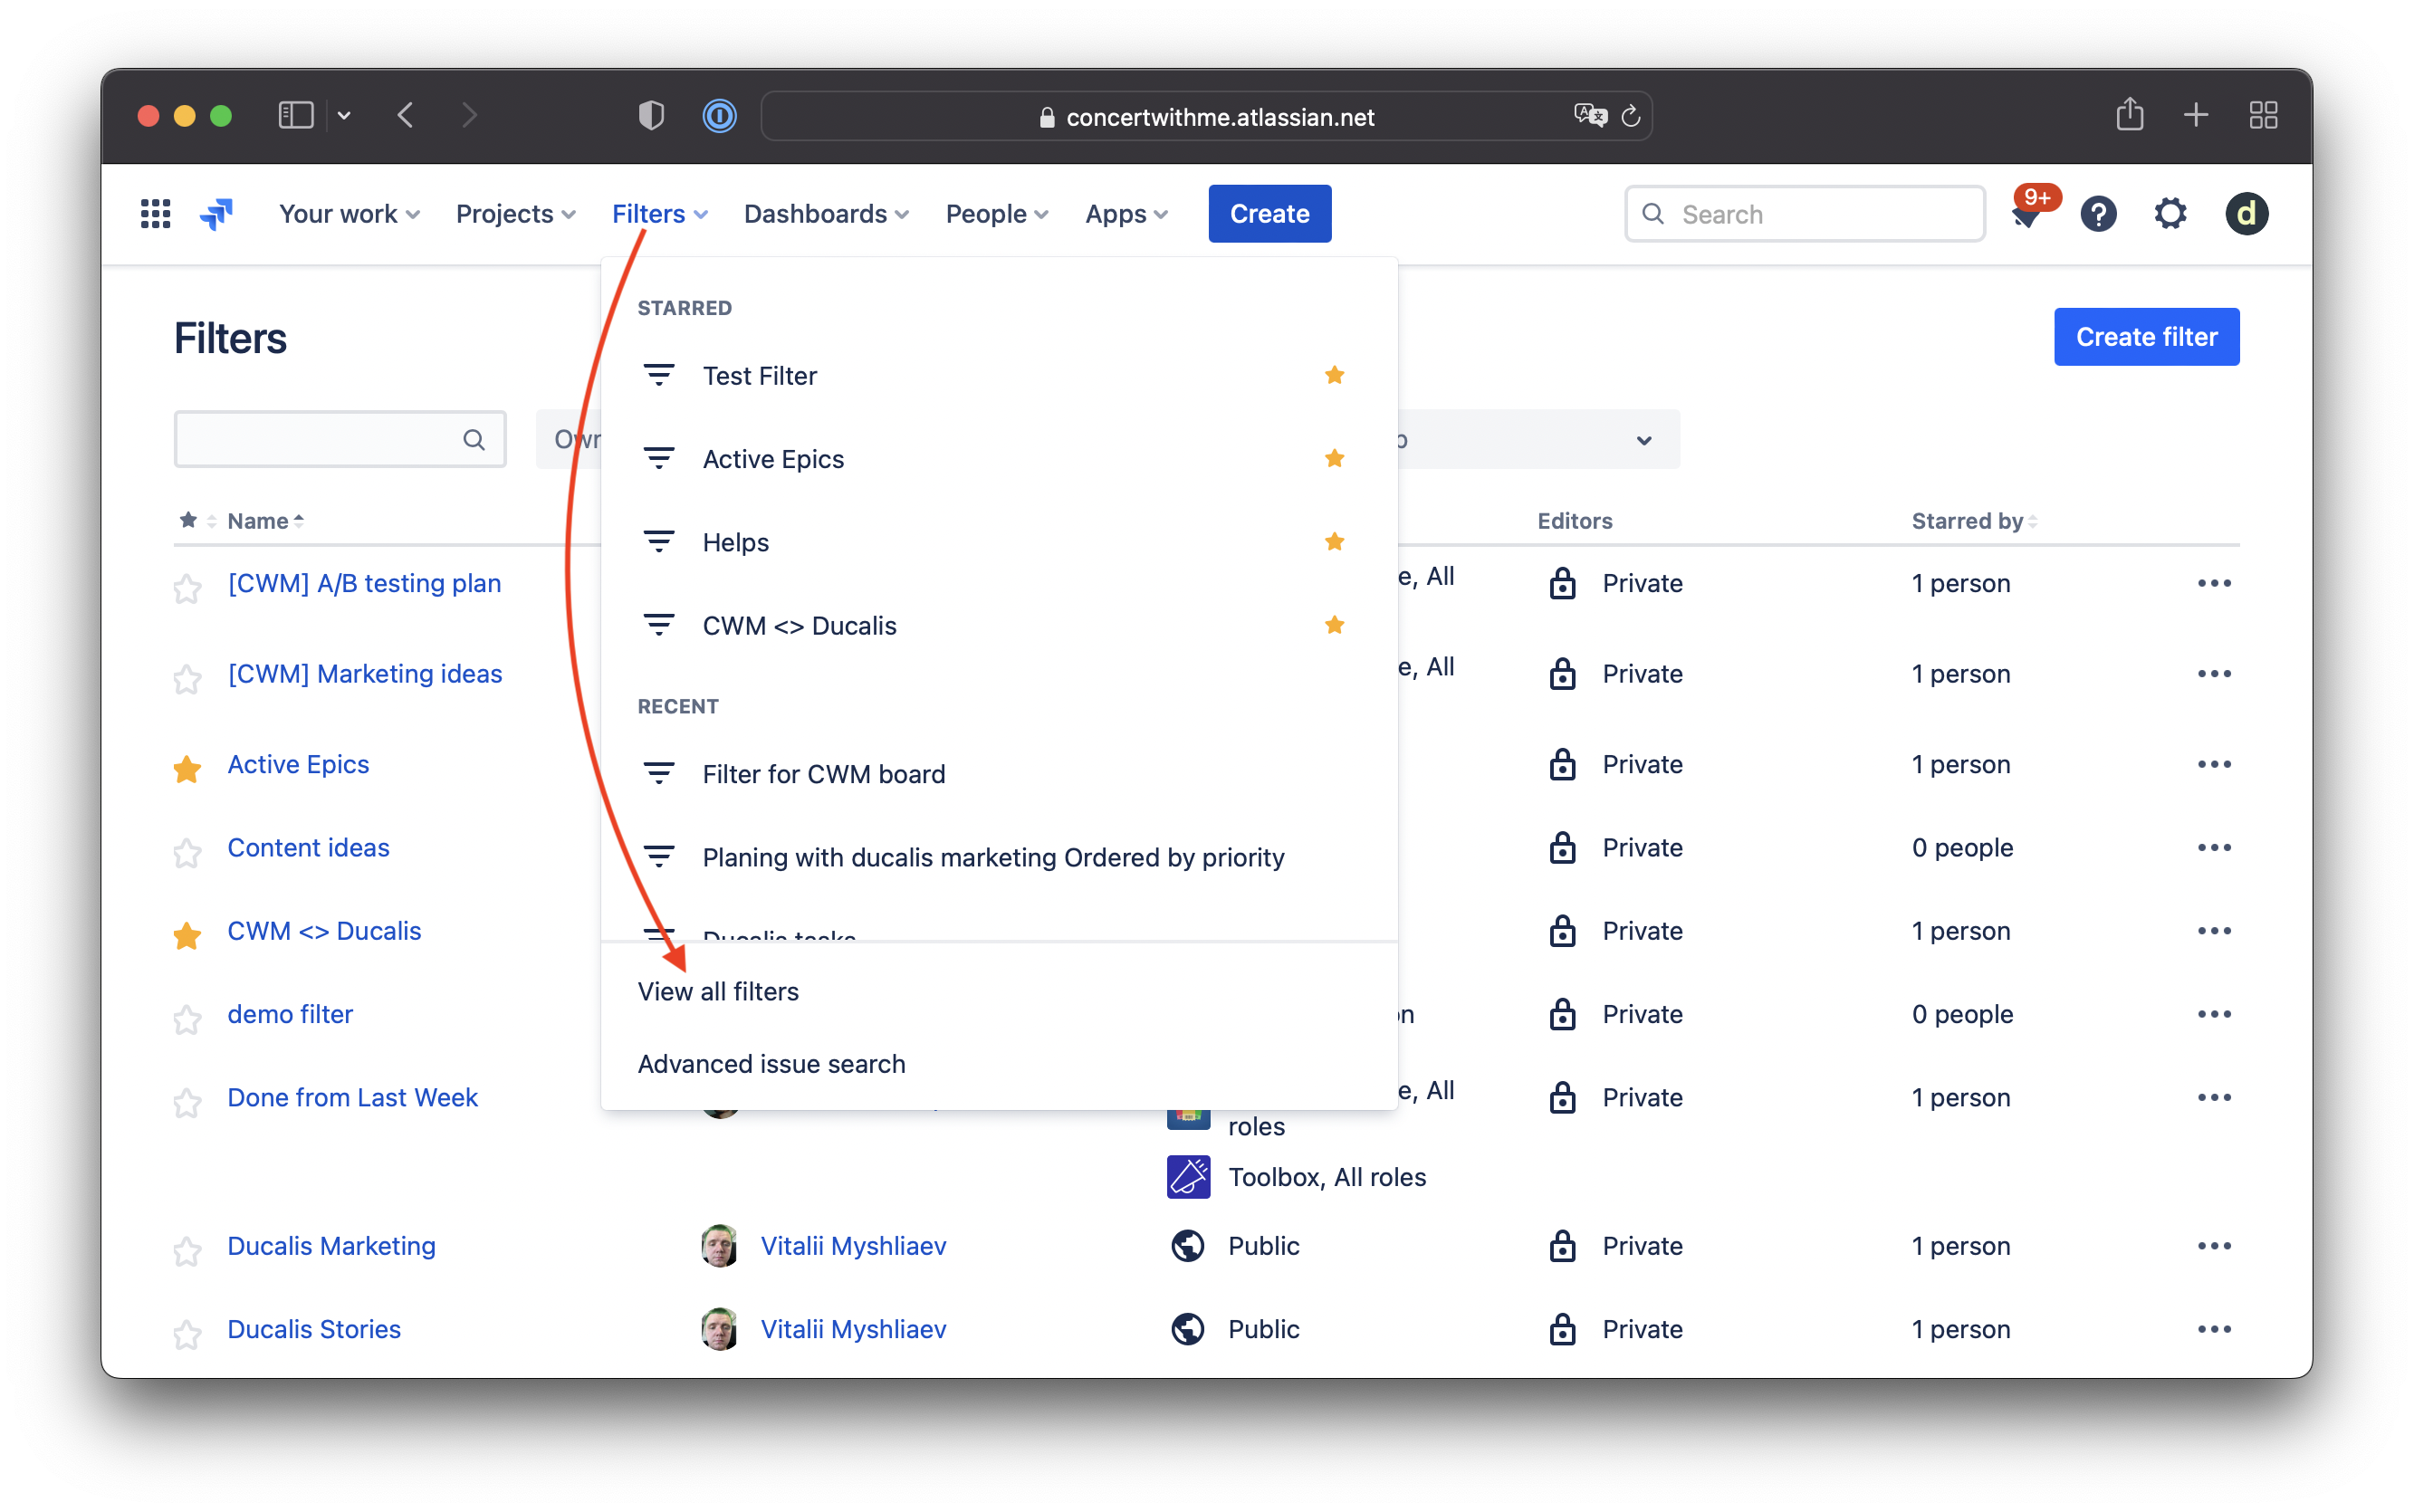Expand the Dashboards dropdown menu
This screenshot has width=2414, height=1512.
[x=828, y=213]
